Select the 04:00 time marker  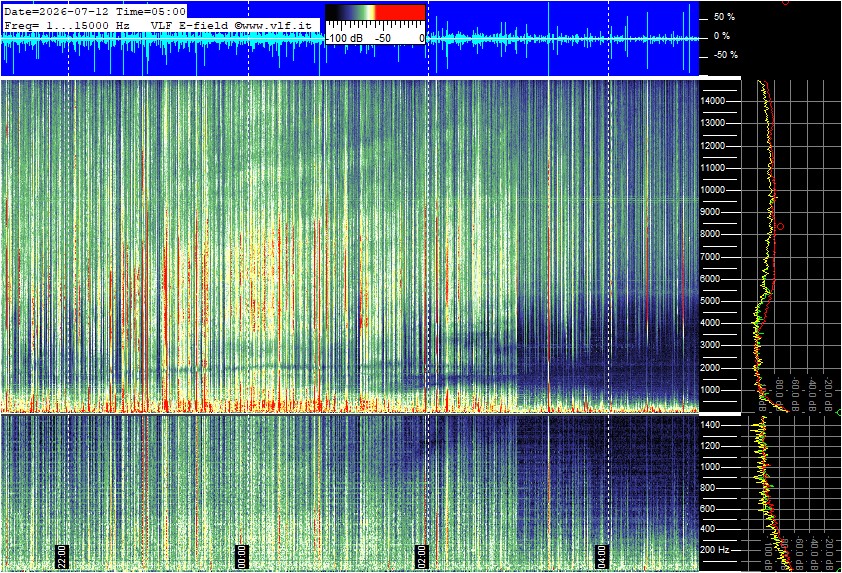pyautogui.click(x=602, y=556)
